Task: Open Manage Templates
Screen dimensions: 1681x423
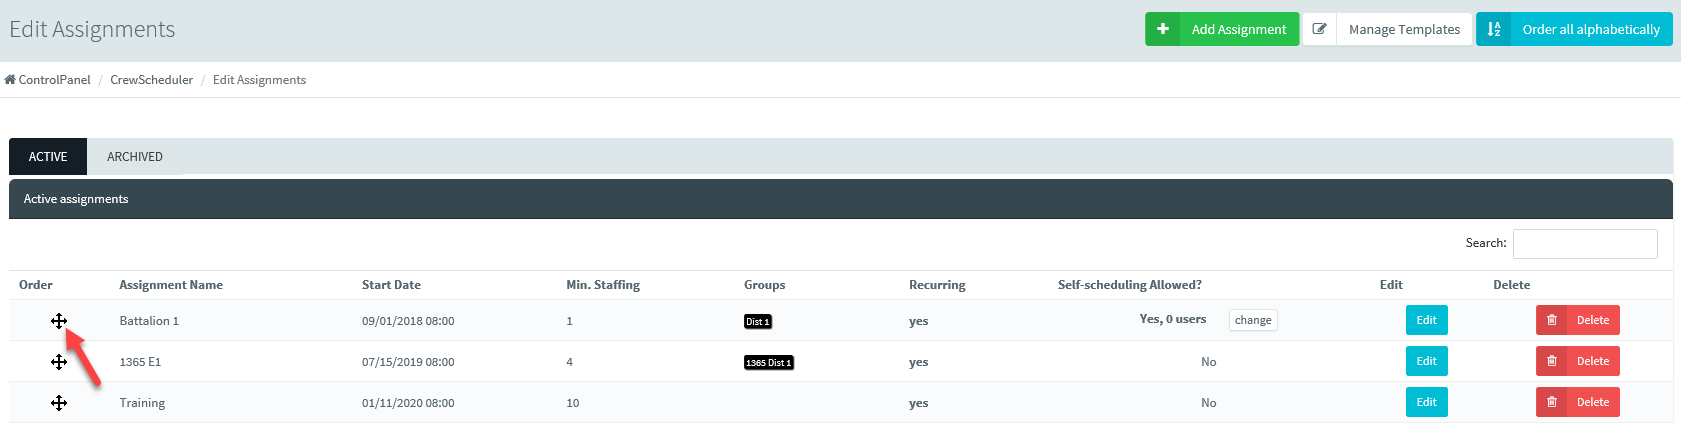Action: tap(1388, 29)
